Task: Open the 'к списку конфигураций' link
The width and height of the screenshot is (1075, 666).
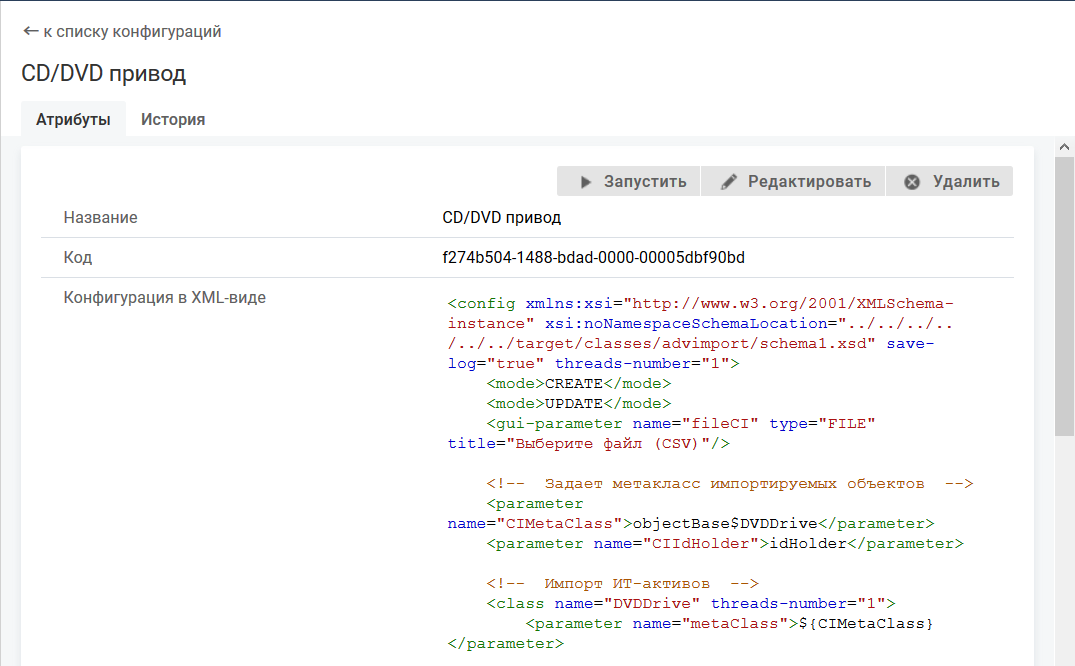Action: pyautogui.click(x=132, y=32)
